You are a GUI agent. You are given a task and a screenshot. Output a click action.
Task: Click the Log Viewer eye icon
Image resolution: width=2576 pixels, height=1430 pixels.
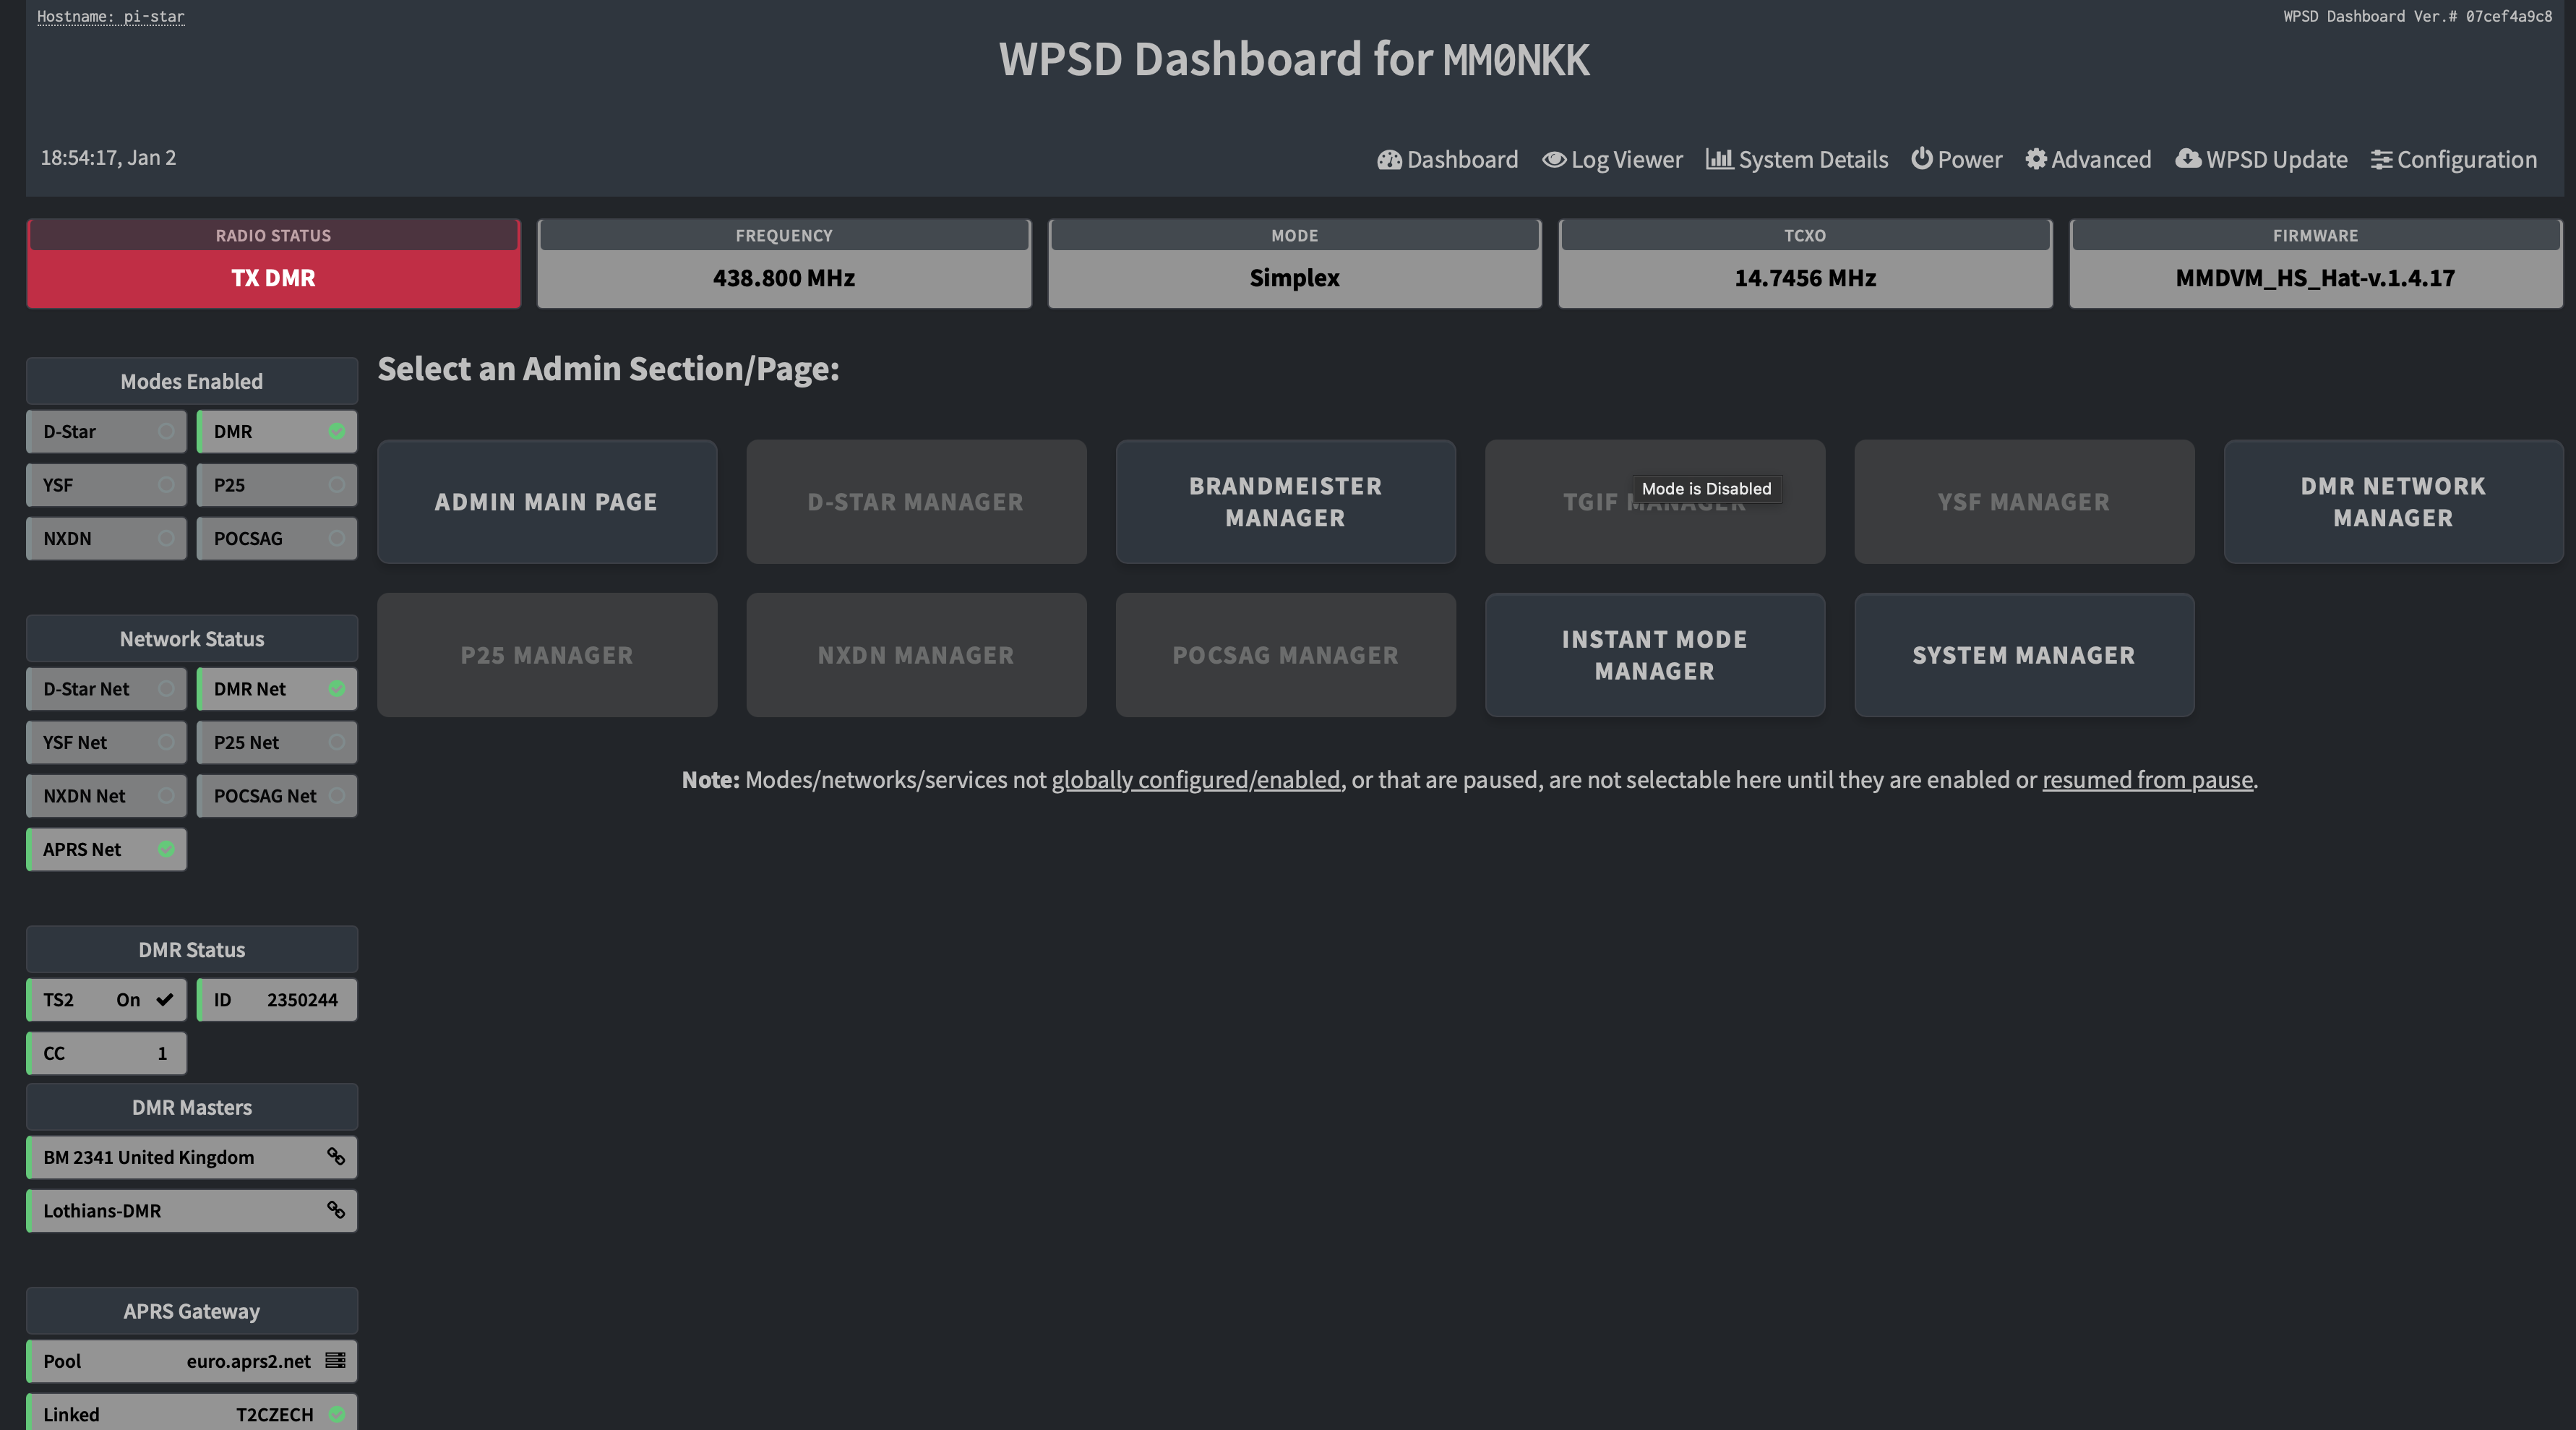pyautogui.click(x=1554, y=160)
